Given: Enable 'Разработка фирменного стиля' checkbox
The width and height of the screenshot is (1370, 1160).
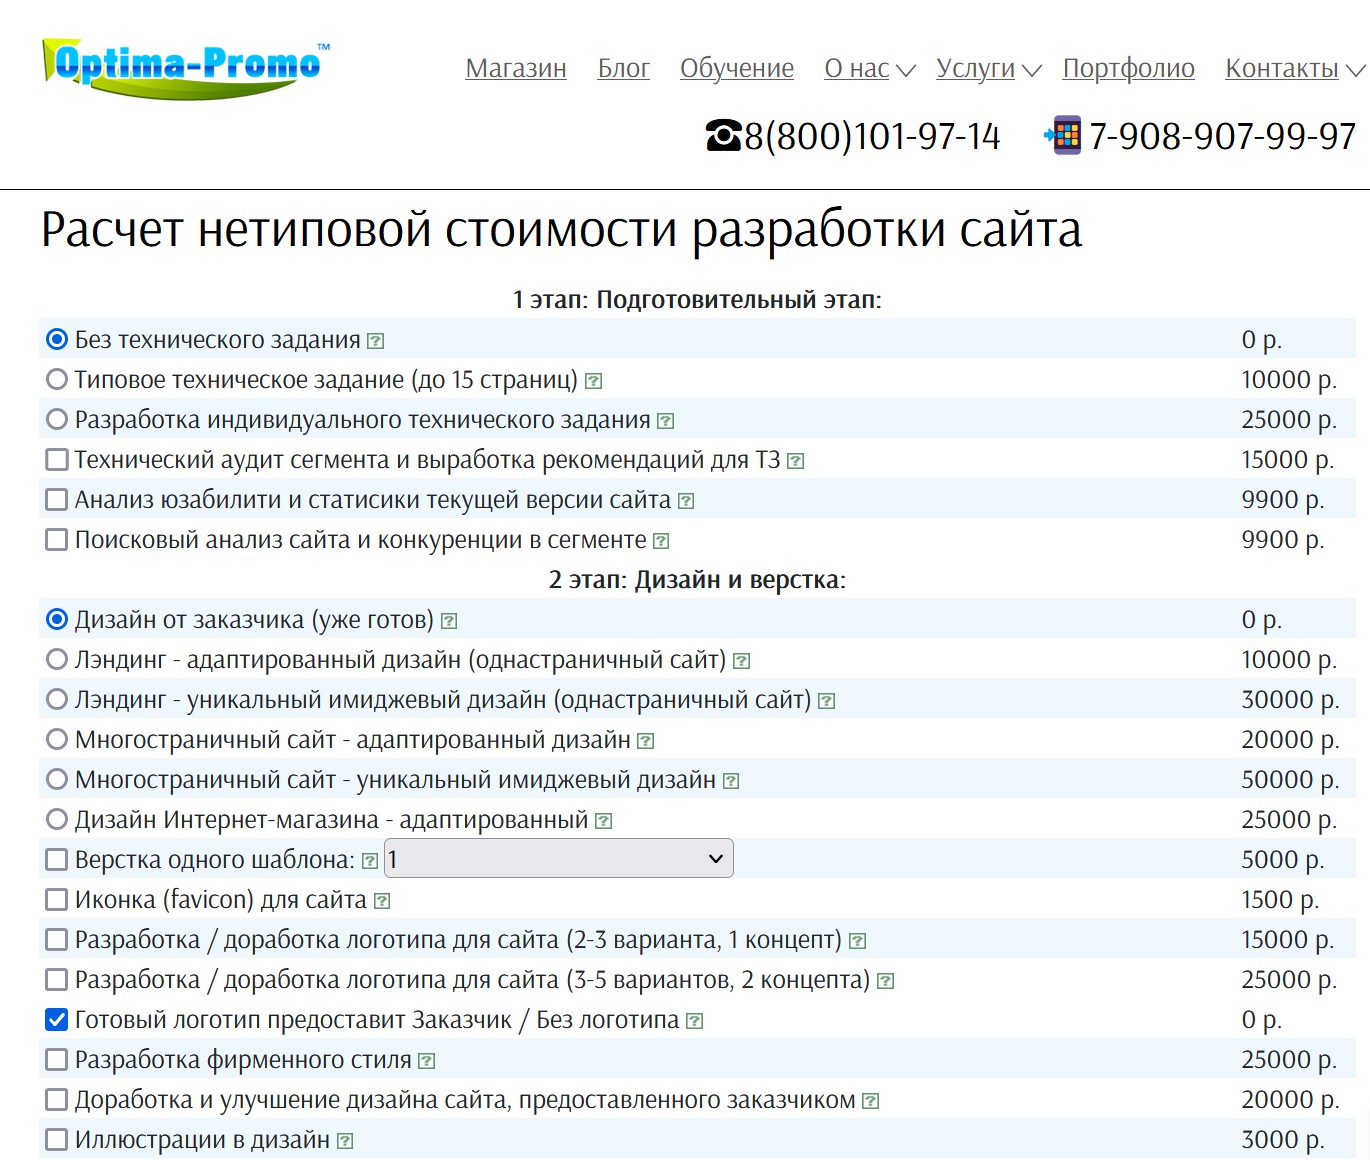Looking at the screenshot, I should click(57, 1059).
